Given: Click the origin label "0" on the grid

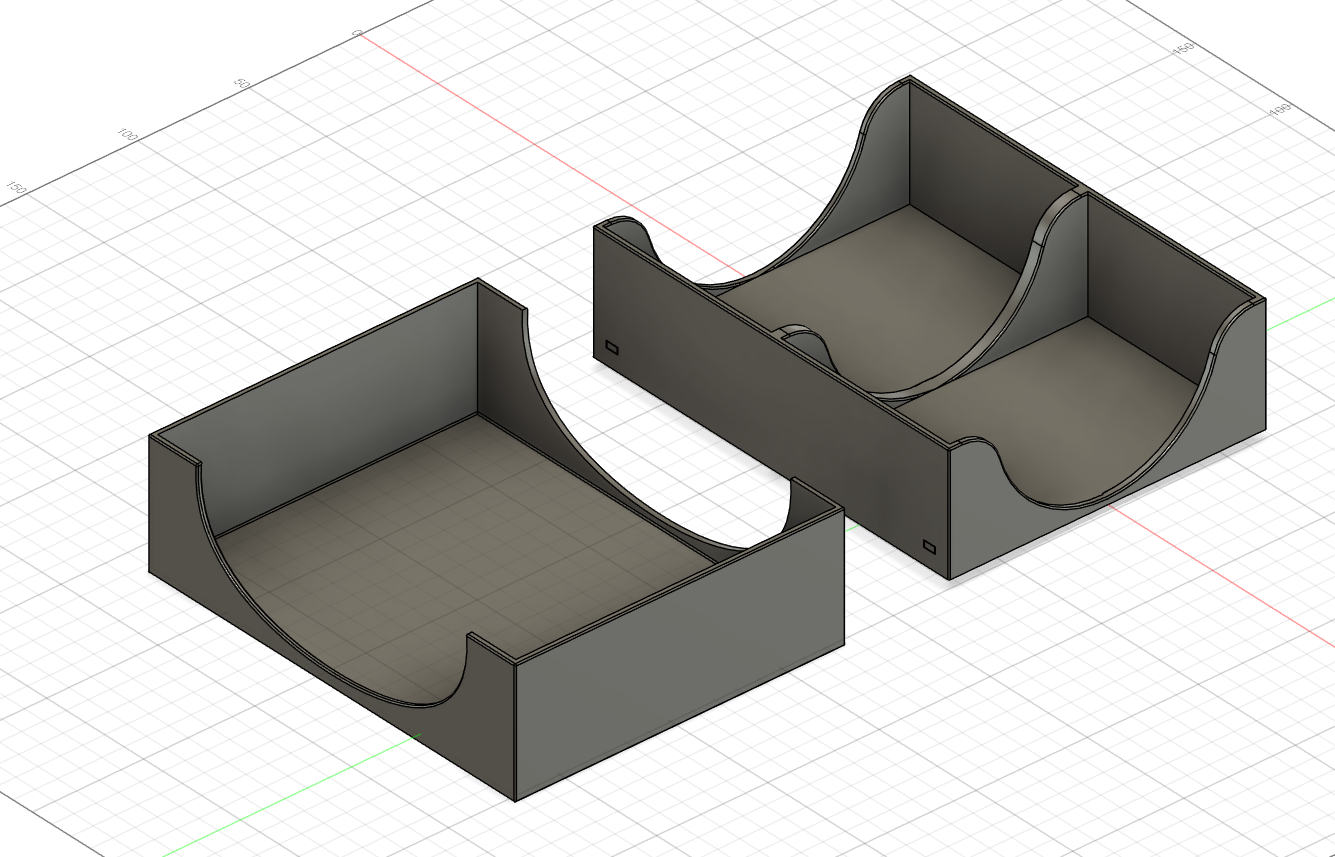Looking at the screenshot, I should tap(356, 33).
